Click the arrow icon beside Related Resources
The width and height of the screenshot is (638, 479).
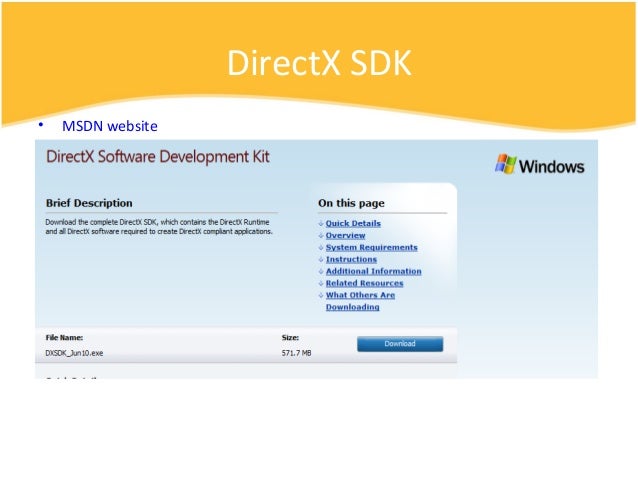point(321,283)
